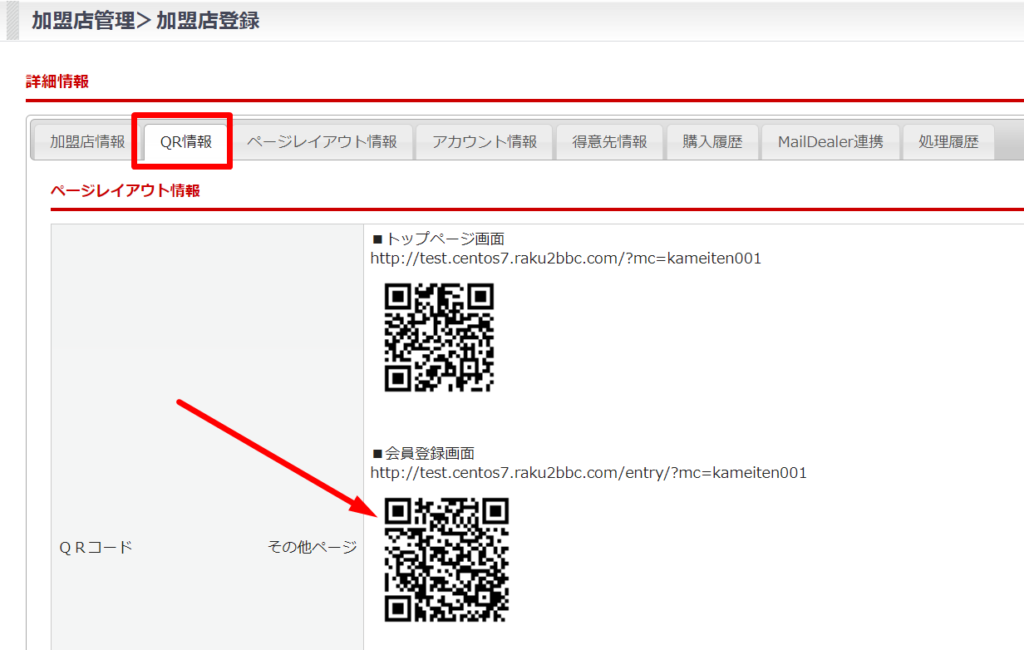Image resolution: width=1024 pixels, height=650 pixels.
Task: Click the member registration QR code image
Action: 446,559
